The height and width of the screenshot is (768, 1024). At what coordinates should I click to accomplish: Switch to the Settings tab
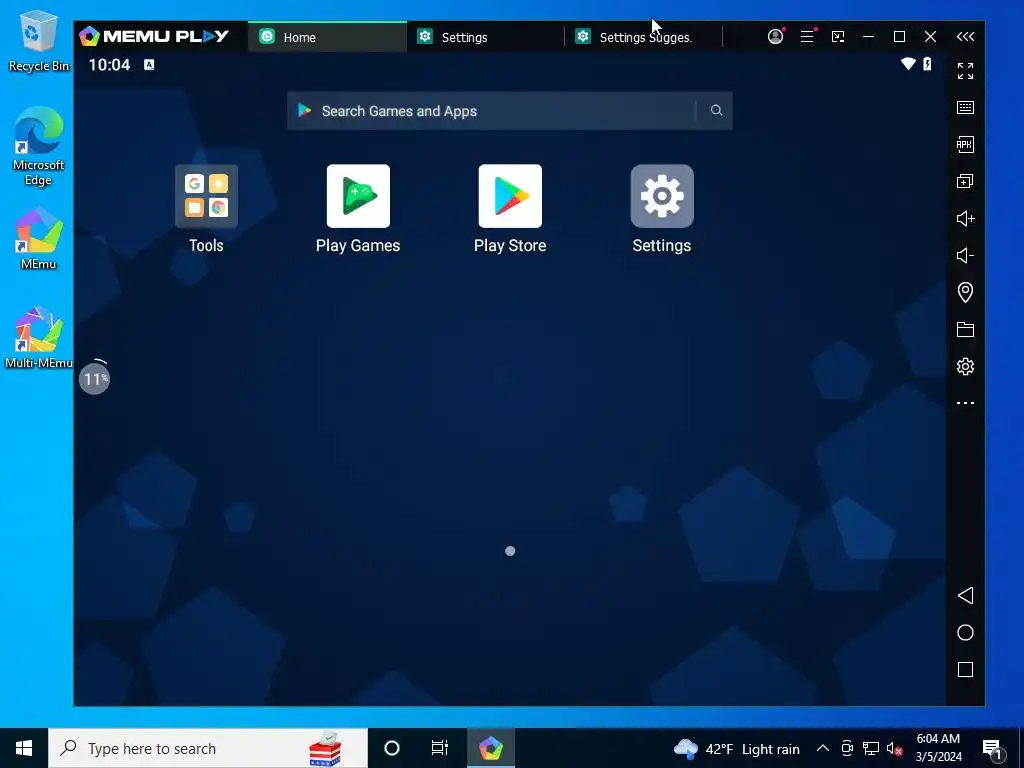[x=485, y=37]
